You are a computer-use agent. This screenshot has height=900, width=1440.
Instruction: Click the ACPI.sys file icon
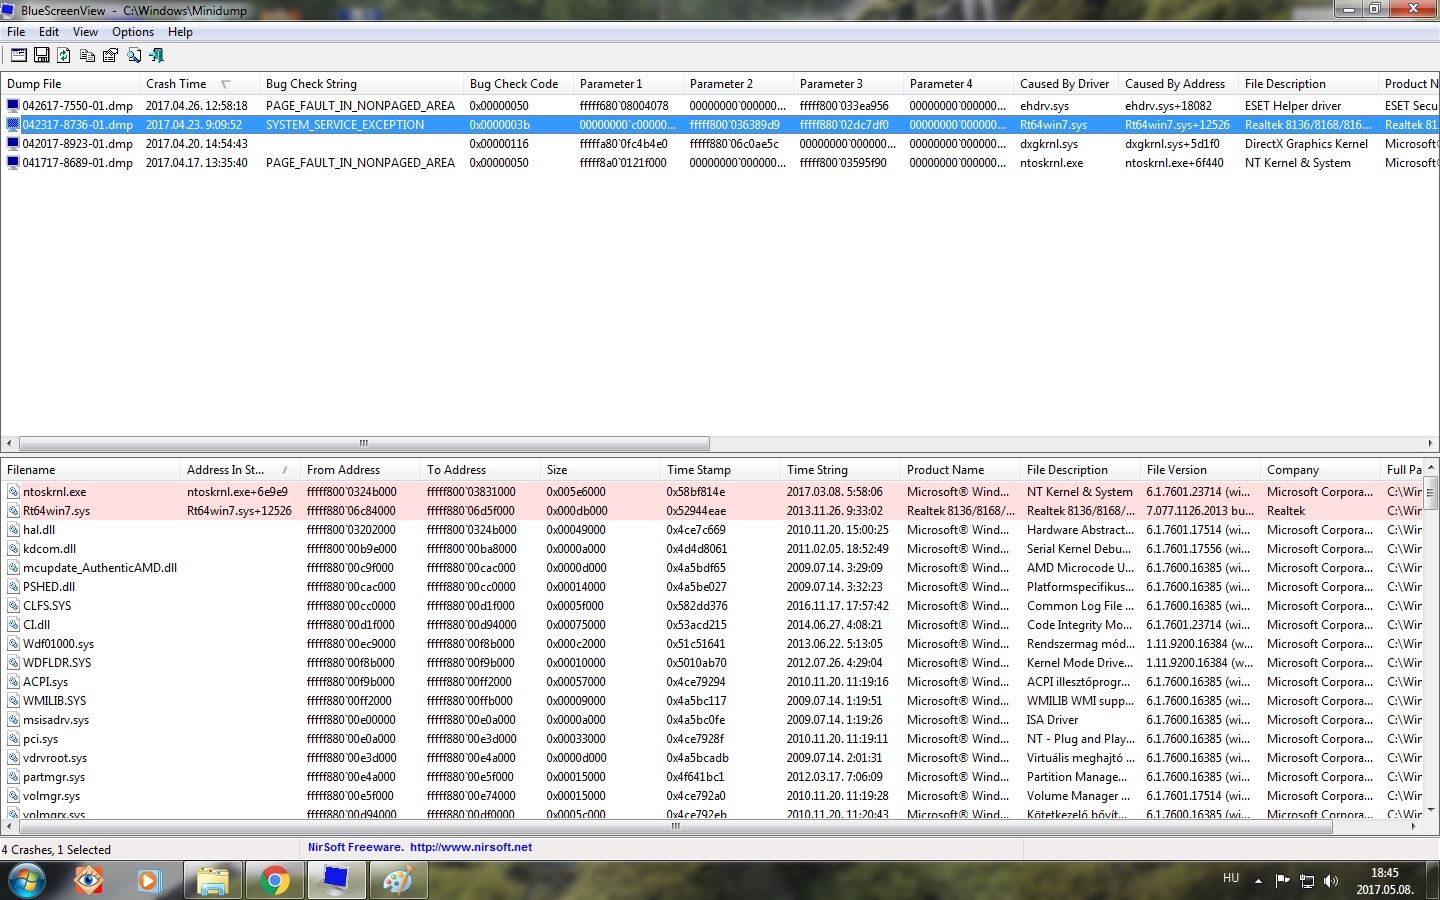[13, 682]
